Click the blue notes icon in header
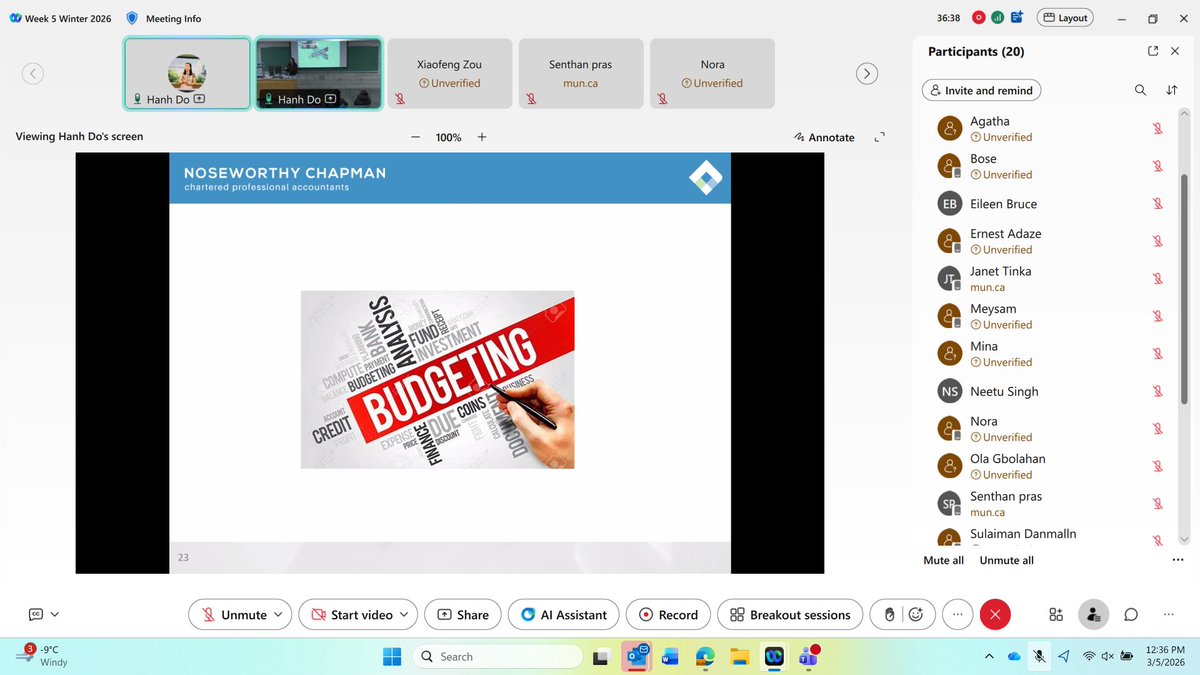 click(x=1016, y=17)
